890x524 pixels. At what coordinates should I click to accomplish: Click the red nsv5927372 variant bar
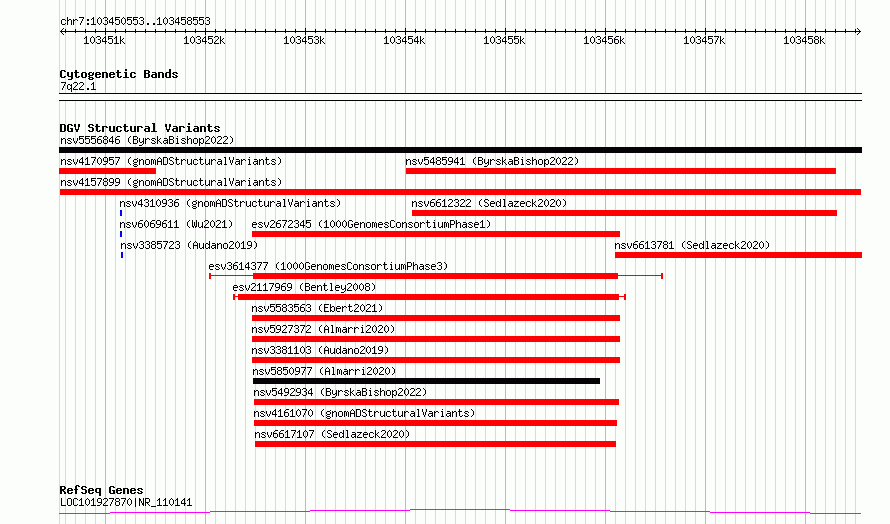click(436, 339)
